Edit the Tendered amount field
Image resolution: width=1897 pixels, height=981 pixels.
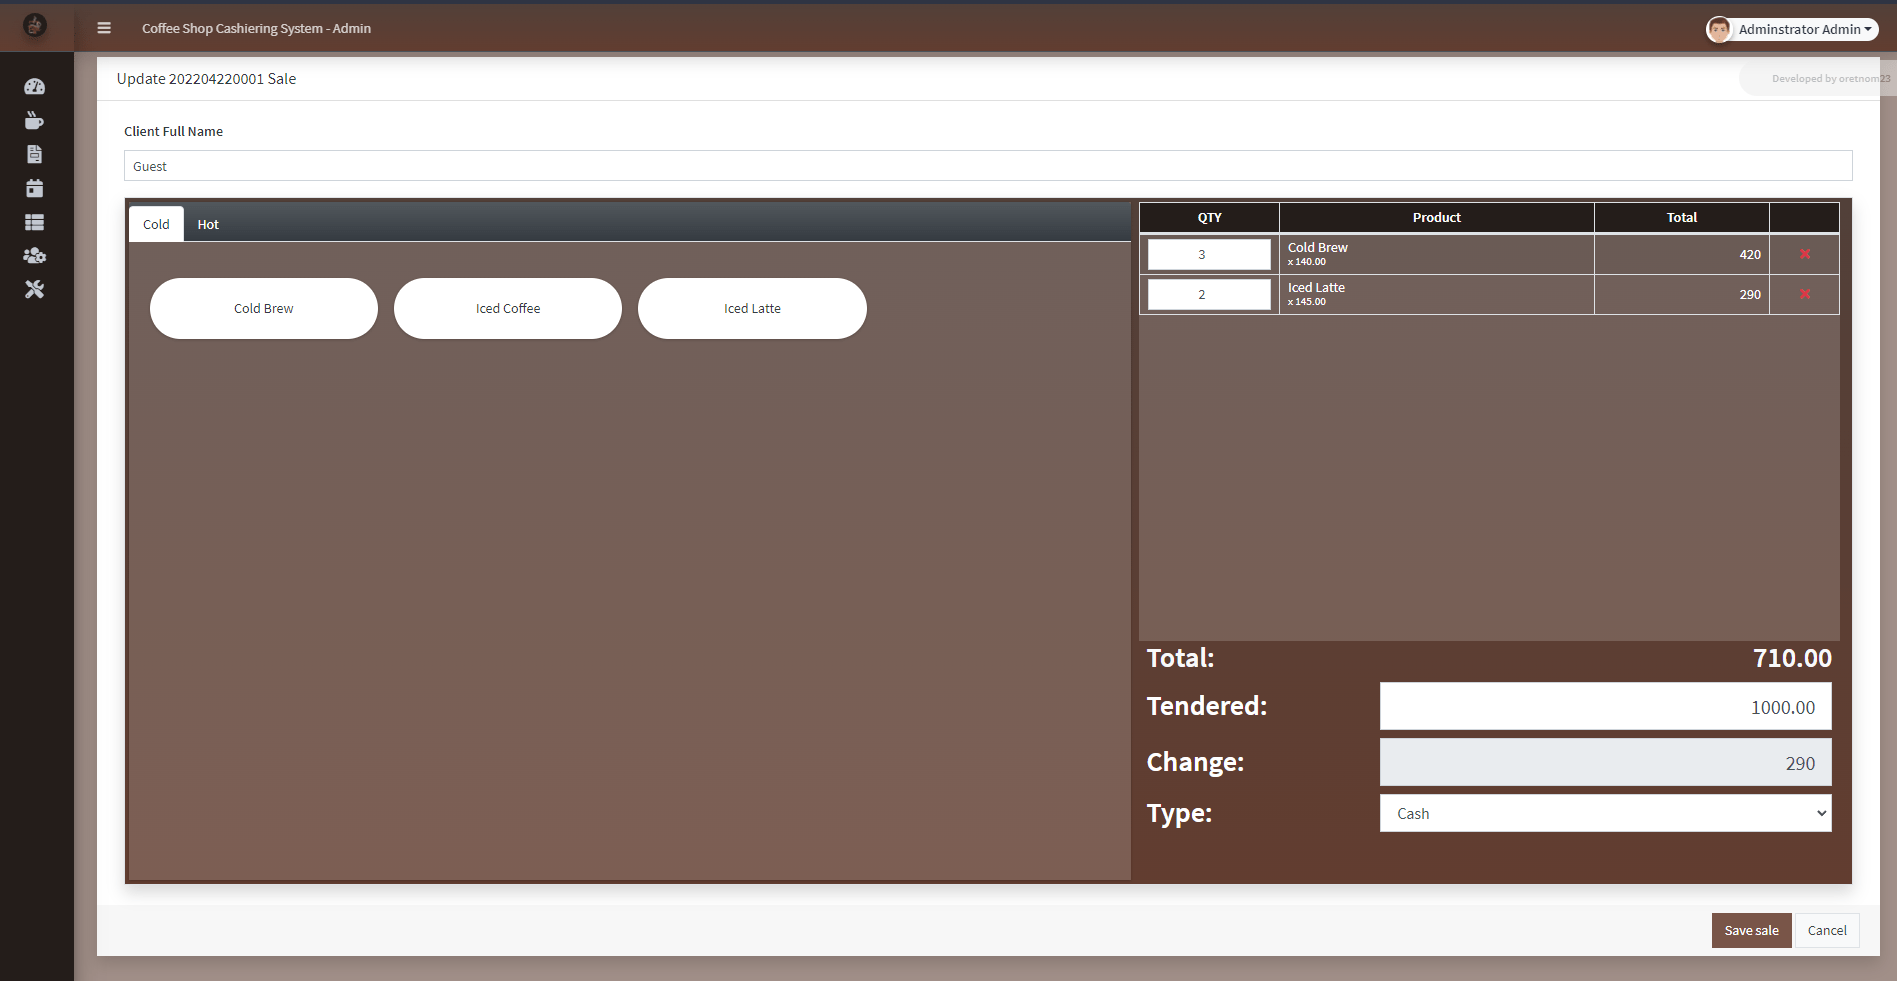(x=1604, y=706)
